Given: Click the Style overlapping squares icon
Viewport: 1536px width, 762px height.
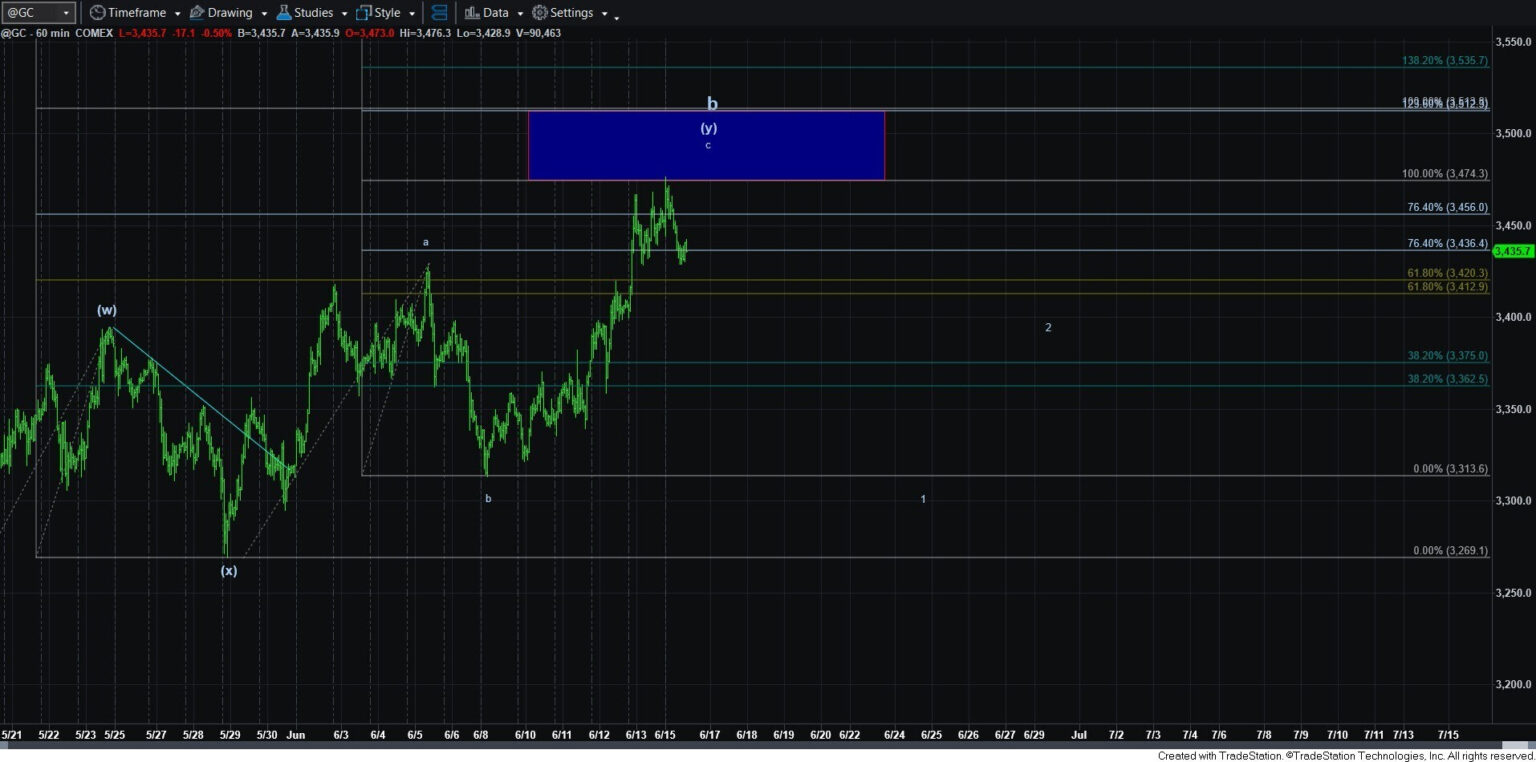Looking at the screenshot, I should (364, 13).
